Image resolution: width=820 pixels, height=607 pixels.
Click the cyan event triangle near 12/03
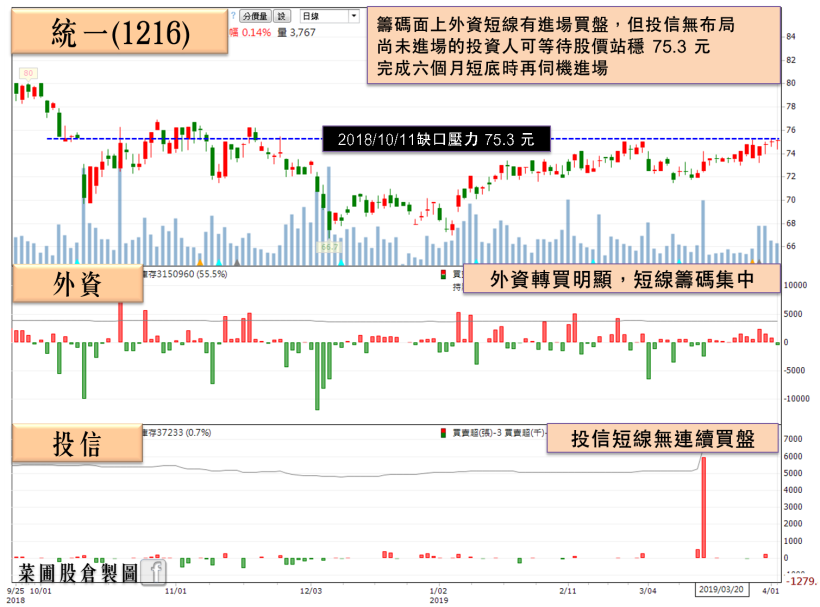coord(341,262)
